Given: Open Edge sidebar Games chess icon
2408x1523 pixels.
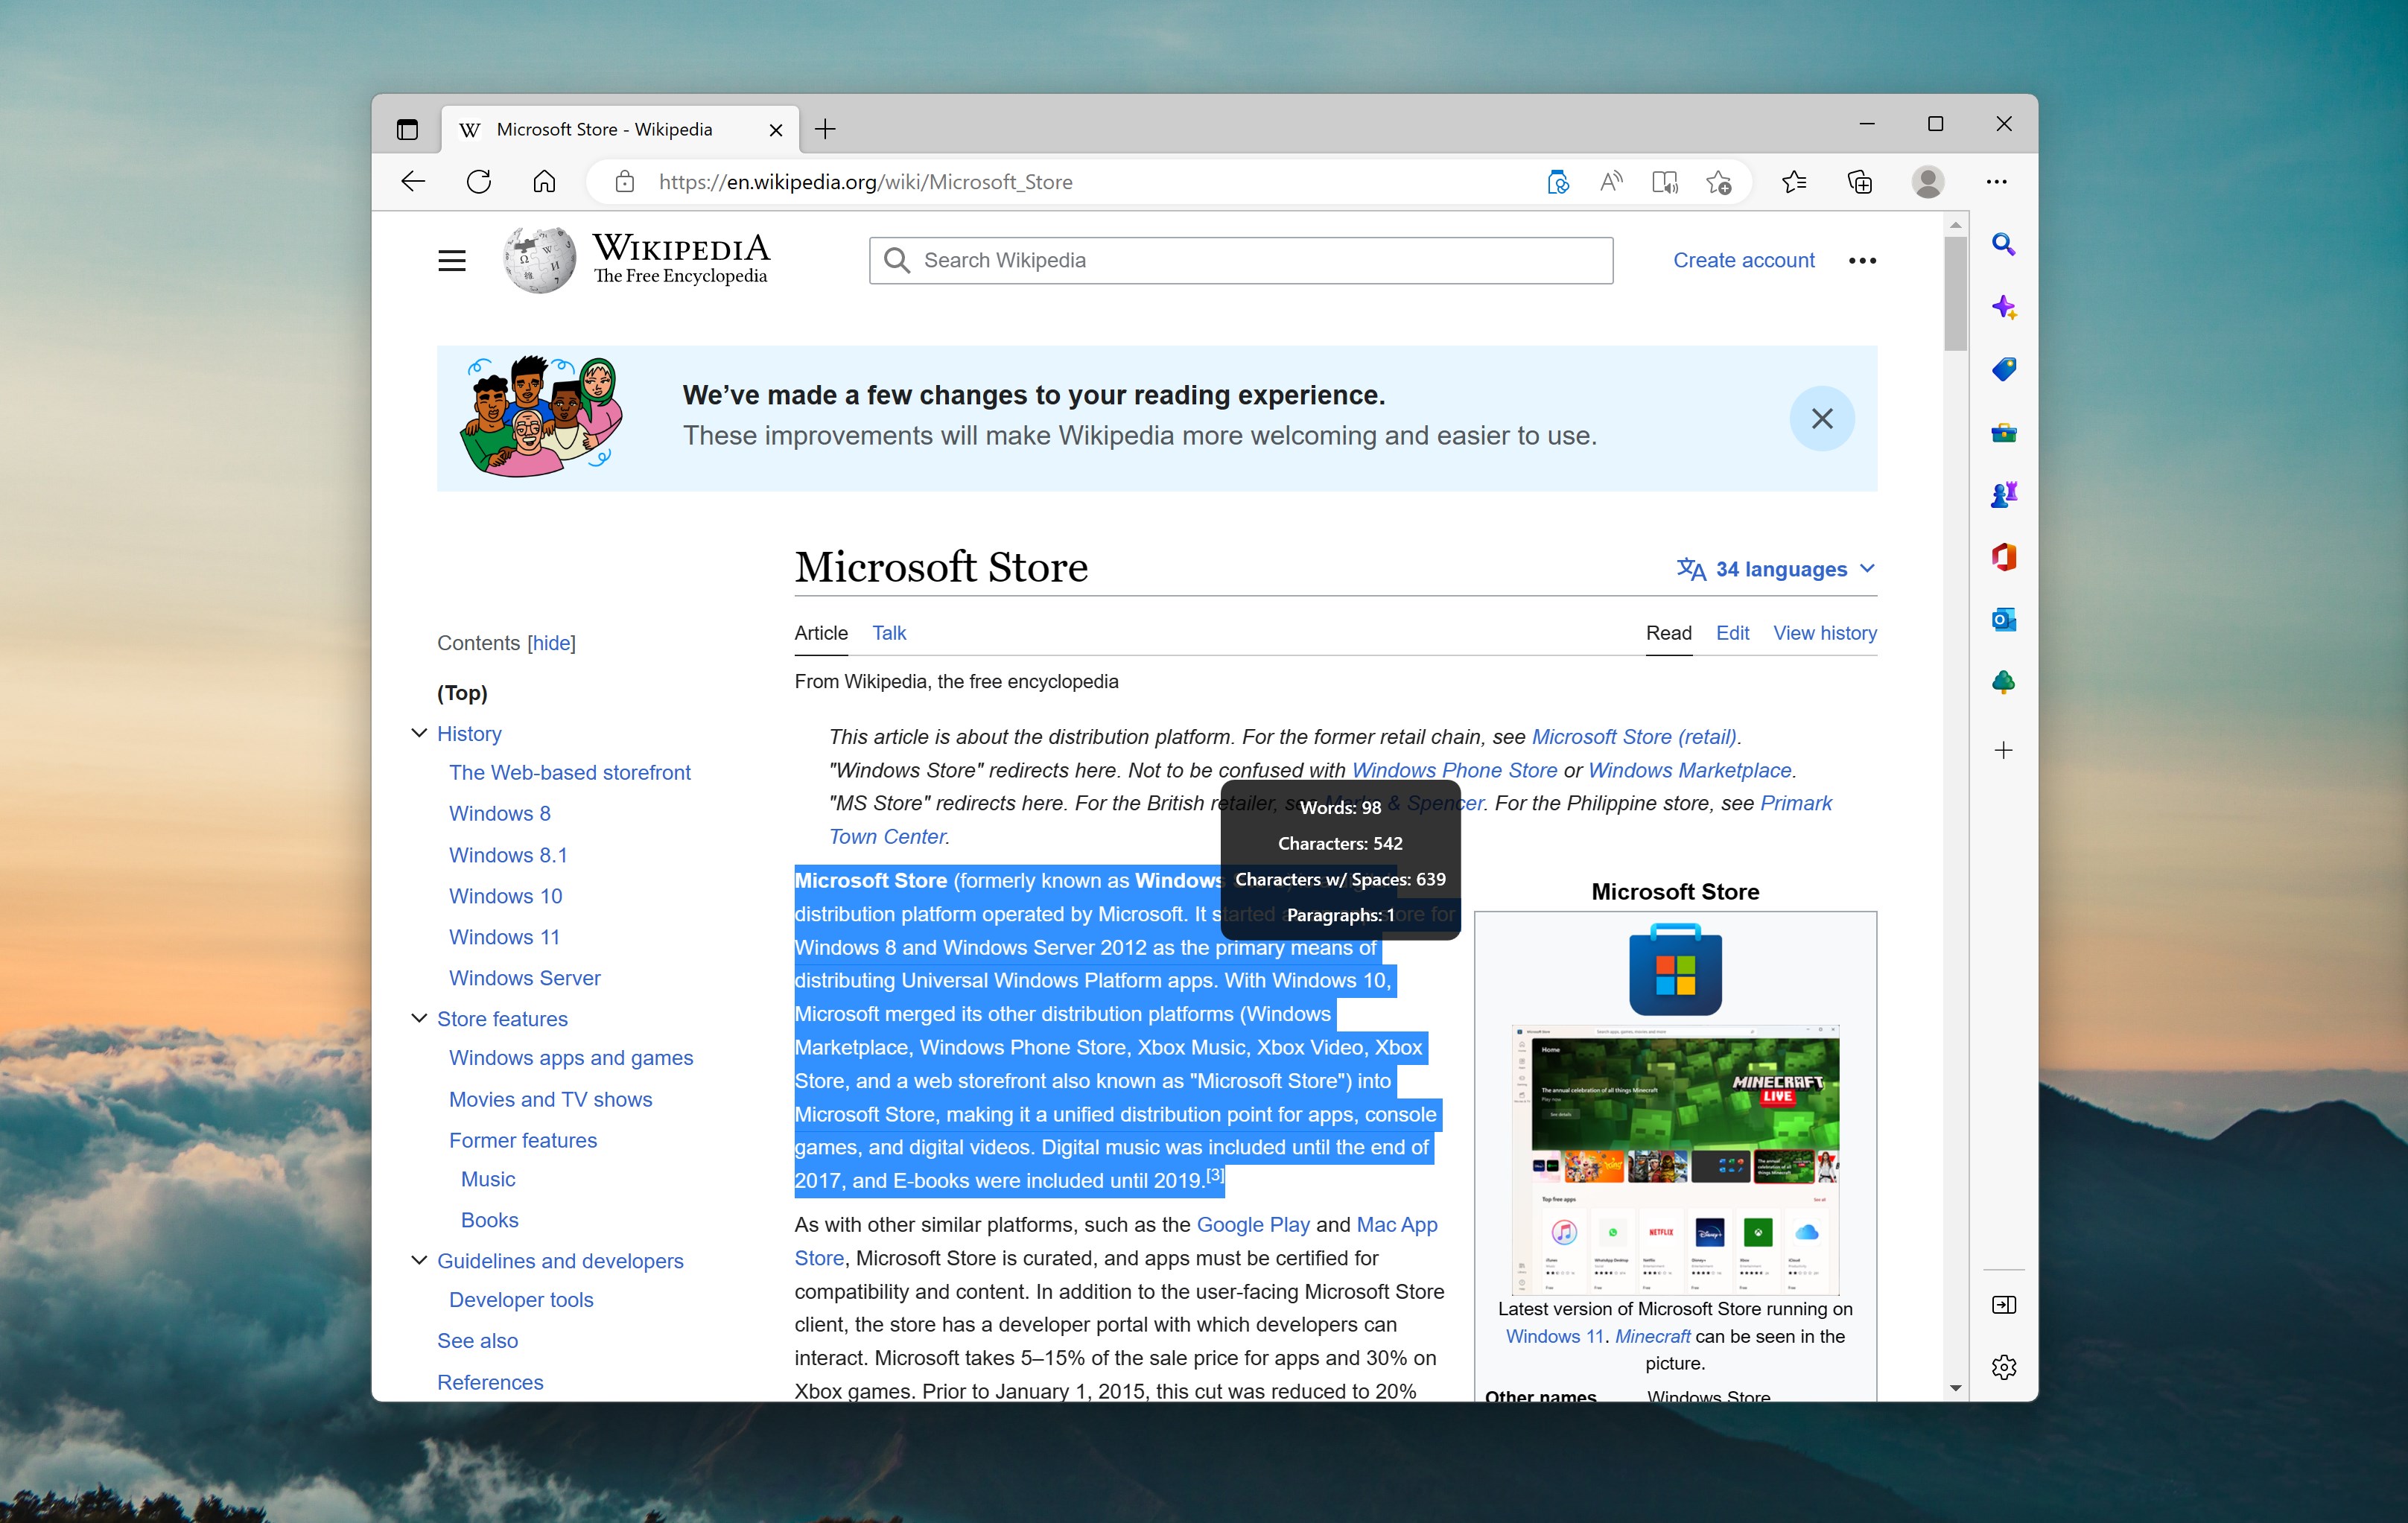Looking at the screenshot, I should (2003, 495).
